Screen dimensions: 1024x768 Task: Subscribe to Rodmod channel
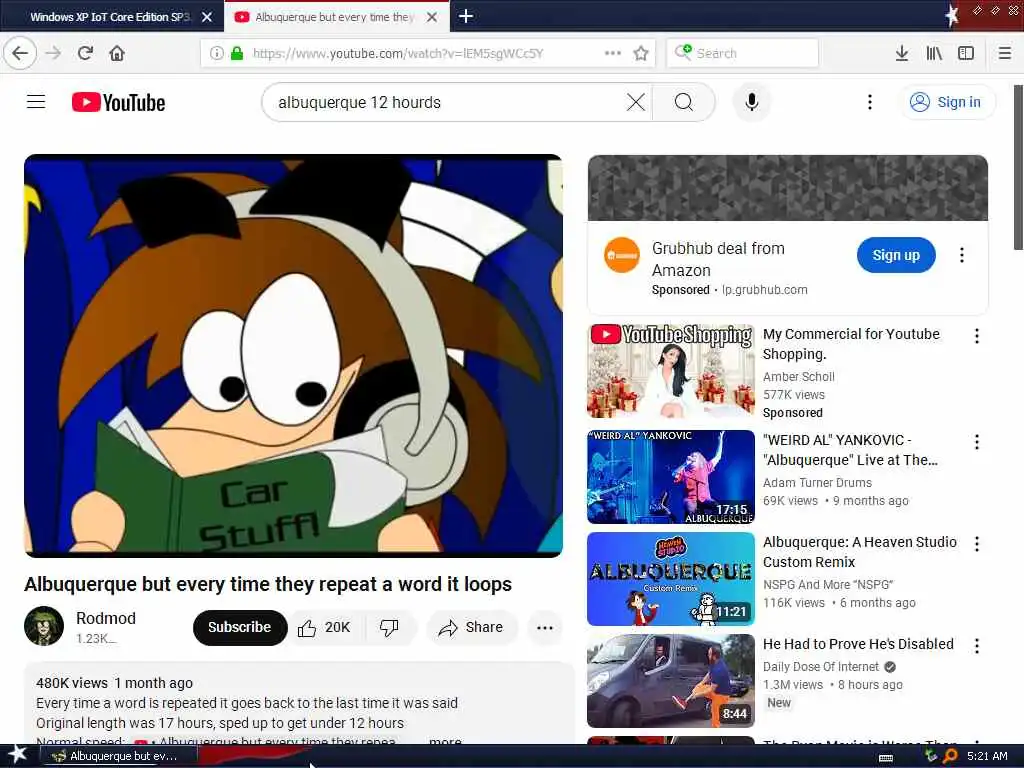pos(240,627)
